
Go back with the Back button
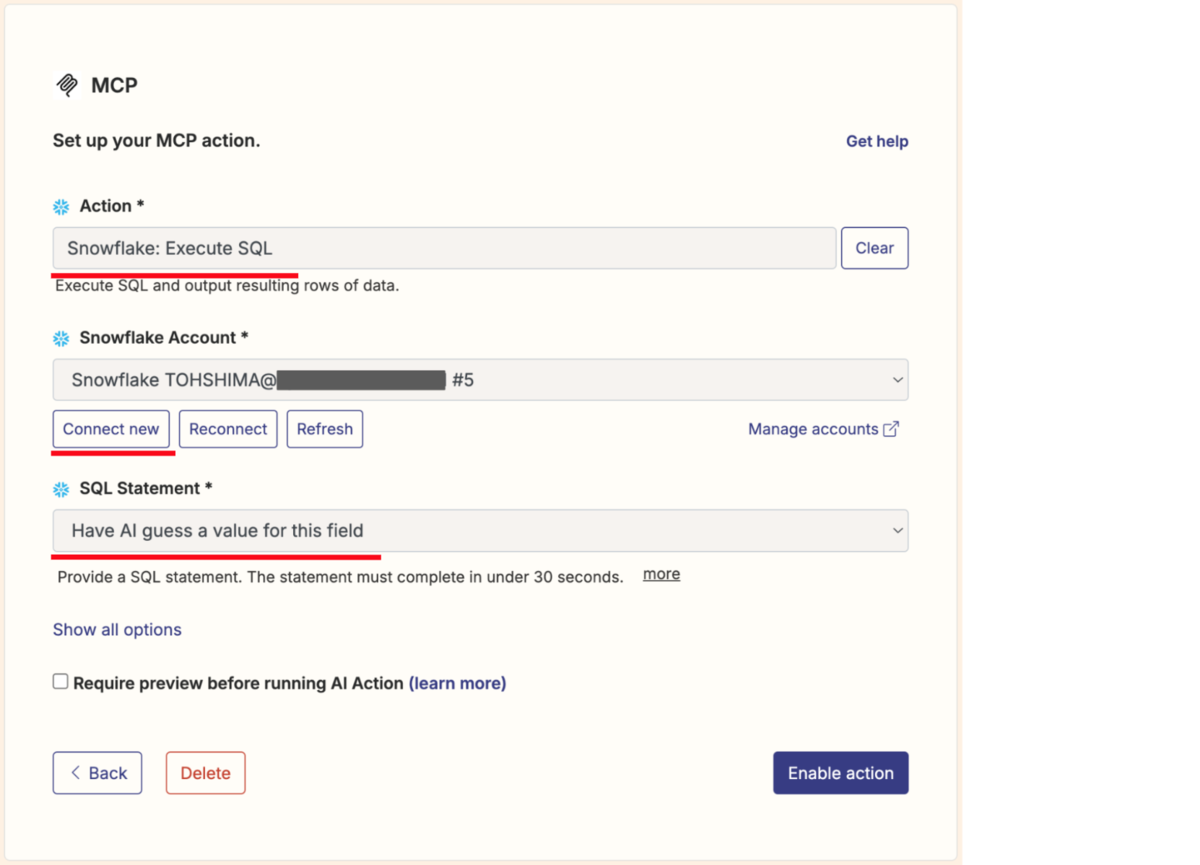pyautogui.click(x=97, y=773)
